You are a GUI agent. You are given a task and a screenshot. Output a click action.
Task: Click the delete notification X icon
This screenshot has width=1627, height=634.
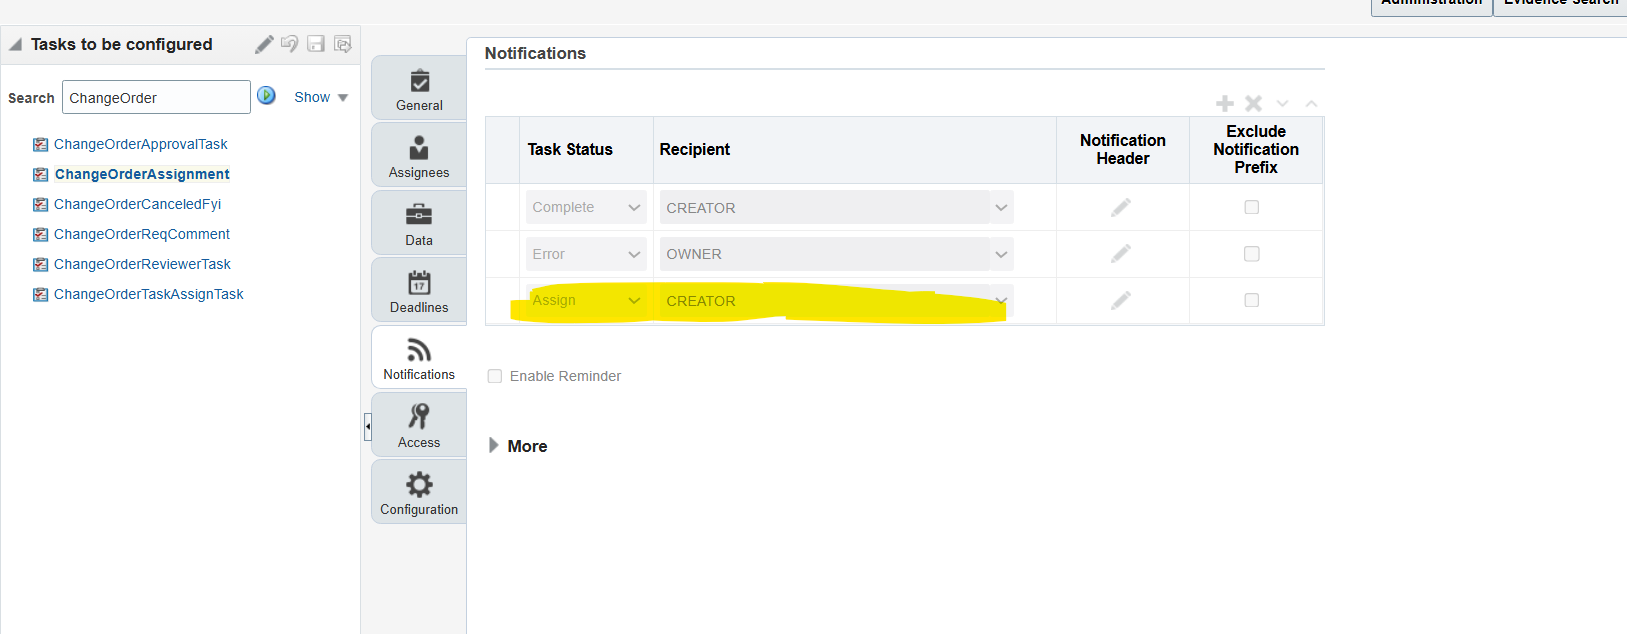(x=1253, y=103)
